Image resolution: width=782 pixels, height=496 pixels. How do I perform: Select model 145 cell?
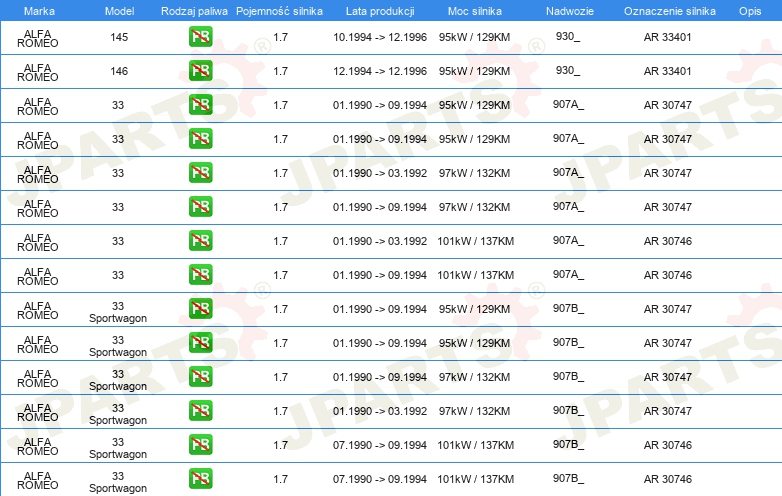pyautogui.click(x=118, y=38)
